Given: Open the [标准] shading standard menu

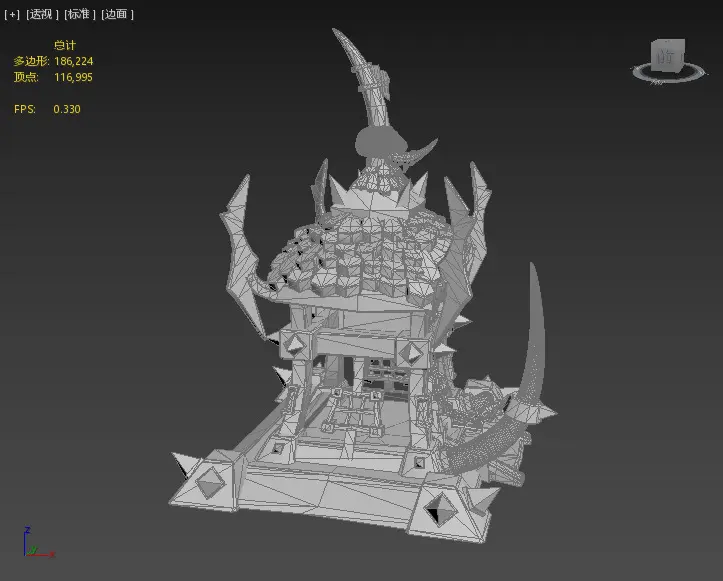Looking at the screenshot, I should point(80,14).
